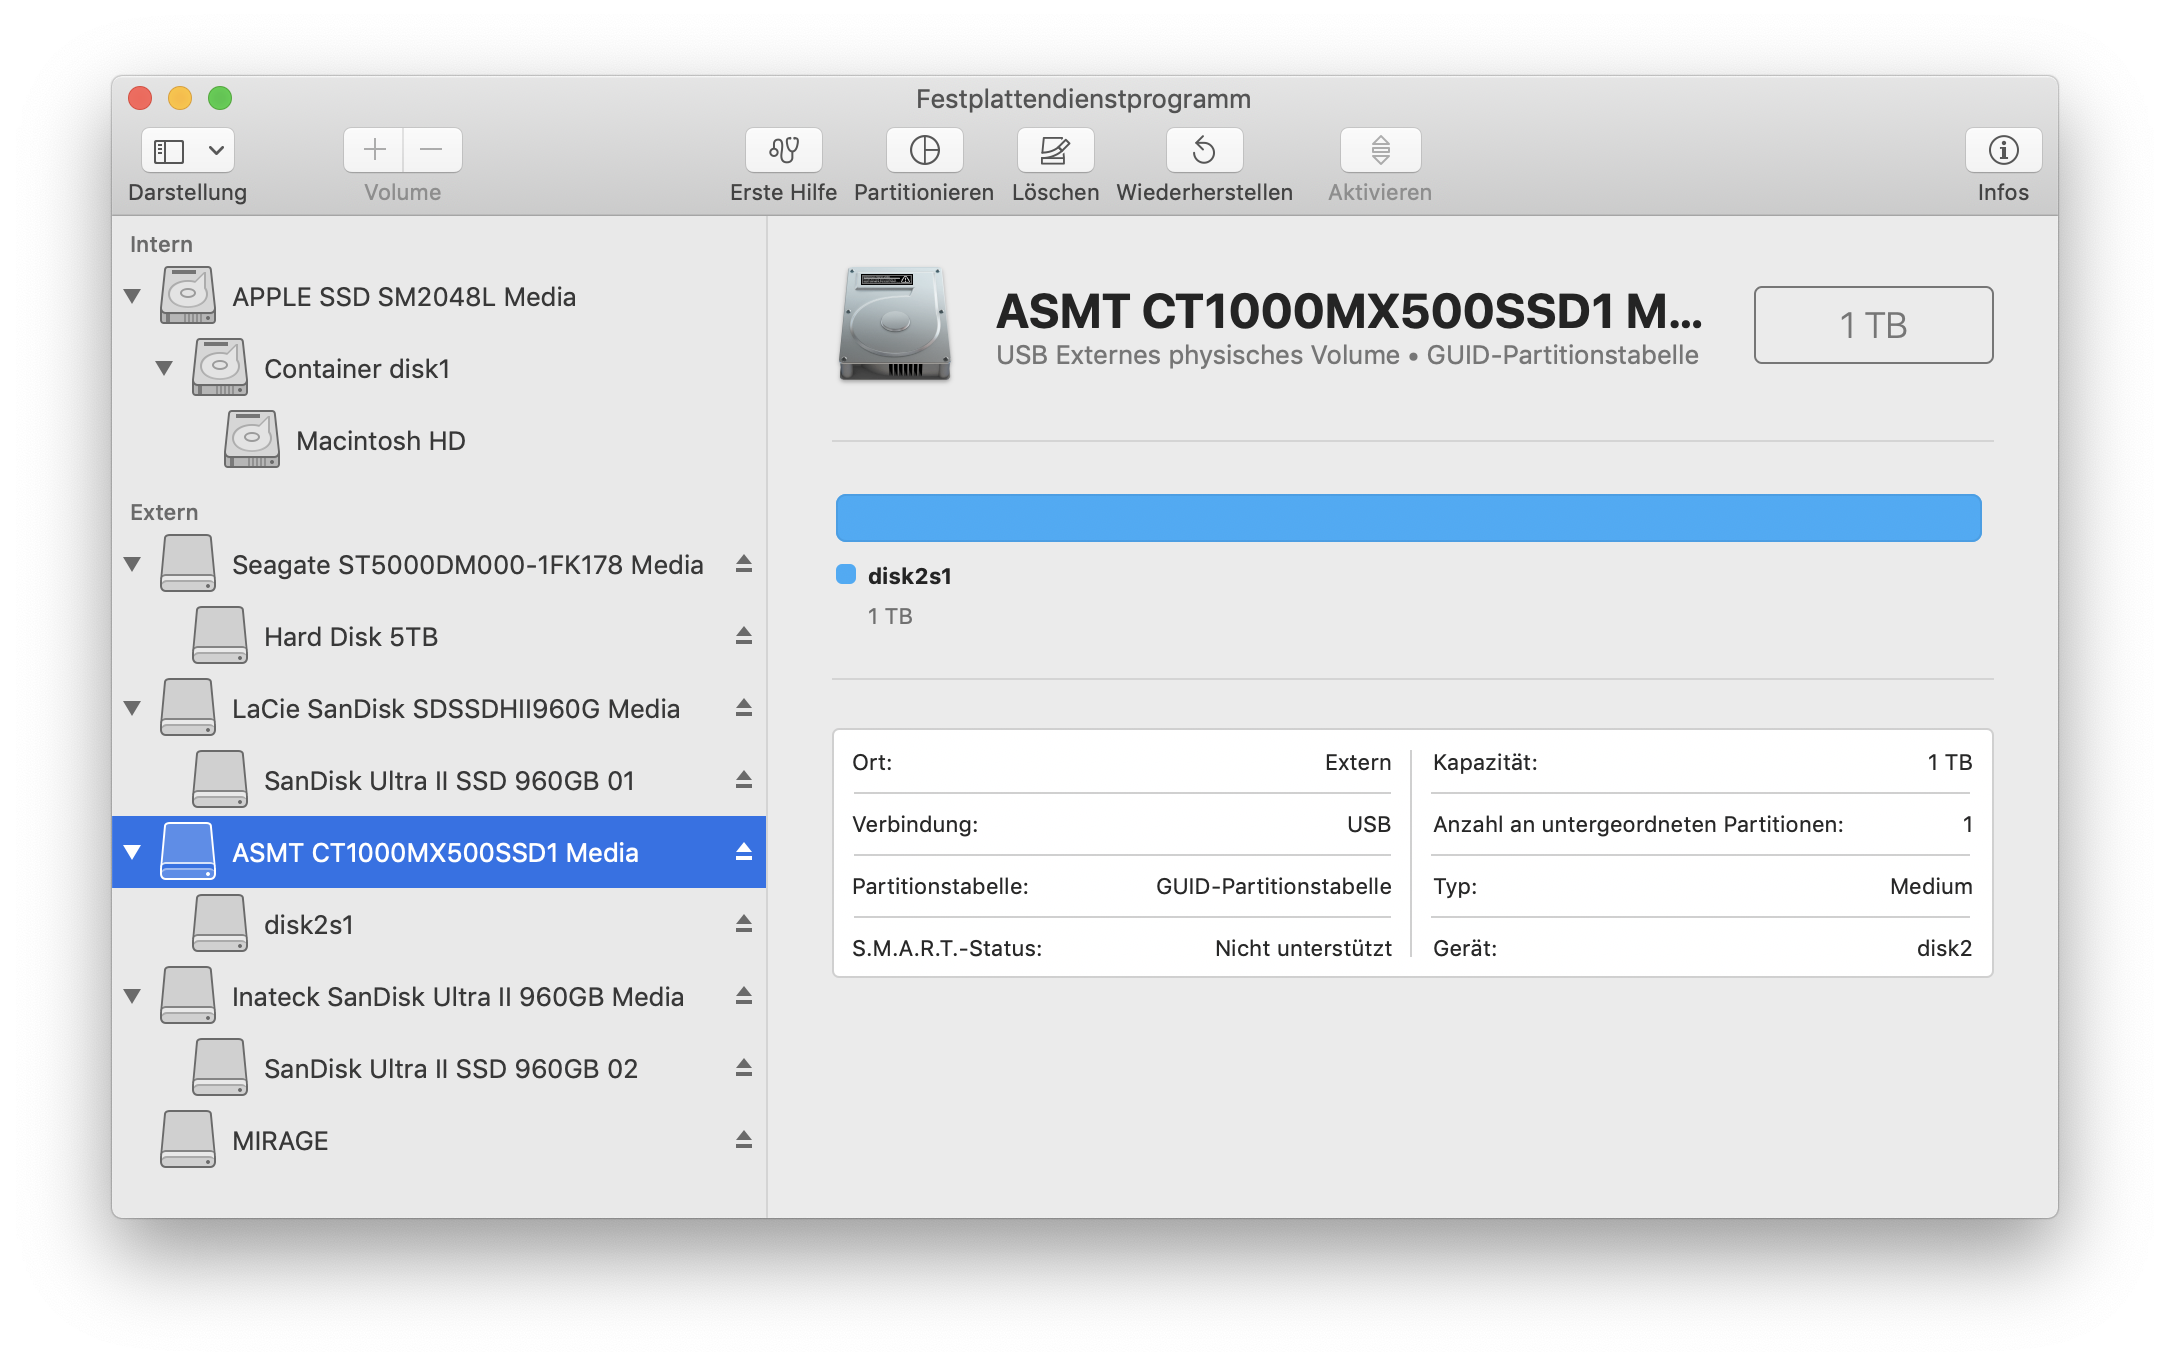Screen dimensions: 2170x1366
Task: Click 'USB Externes physisches Volume' subtitle
Action: (x=1198, y=355)
